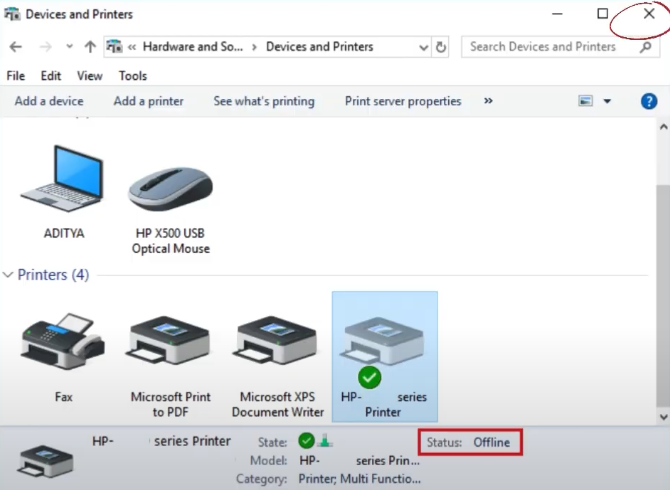Click the address bar double chevron
This screenshot has height=490, width=670.
tap(132, 47)
